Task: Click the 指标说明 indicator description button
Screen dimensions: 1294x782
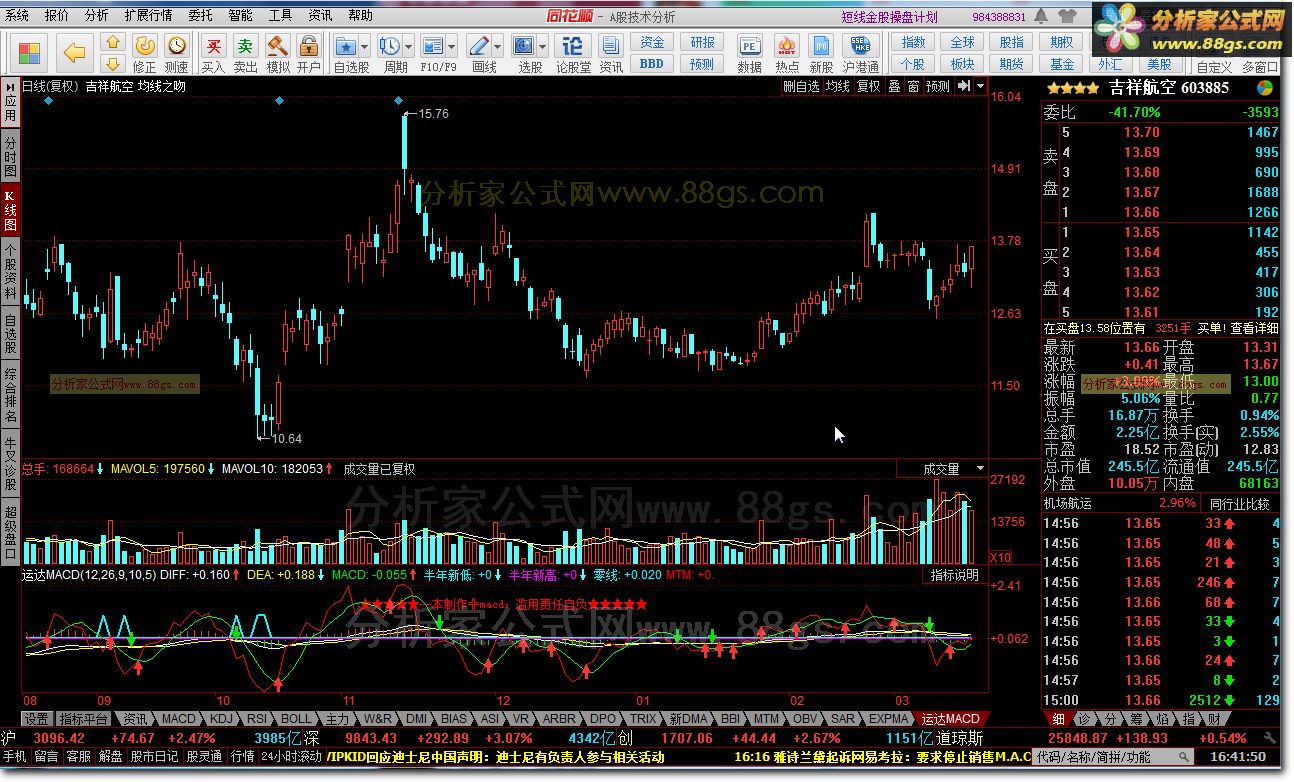Action: tap(954, 576)
